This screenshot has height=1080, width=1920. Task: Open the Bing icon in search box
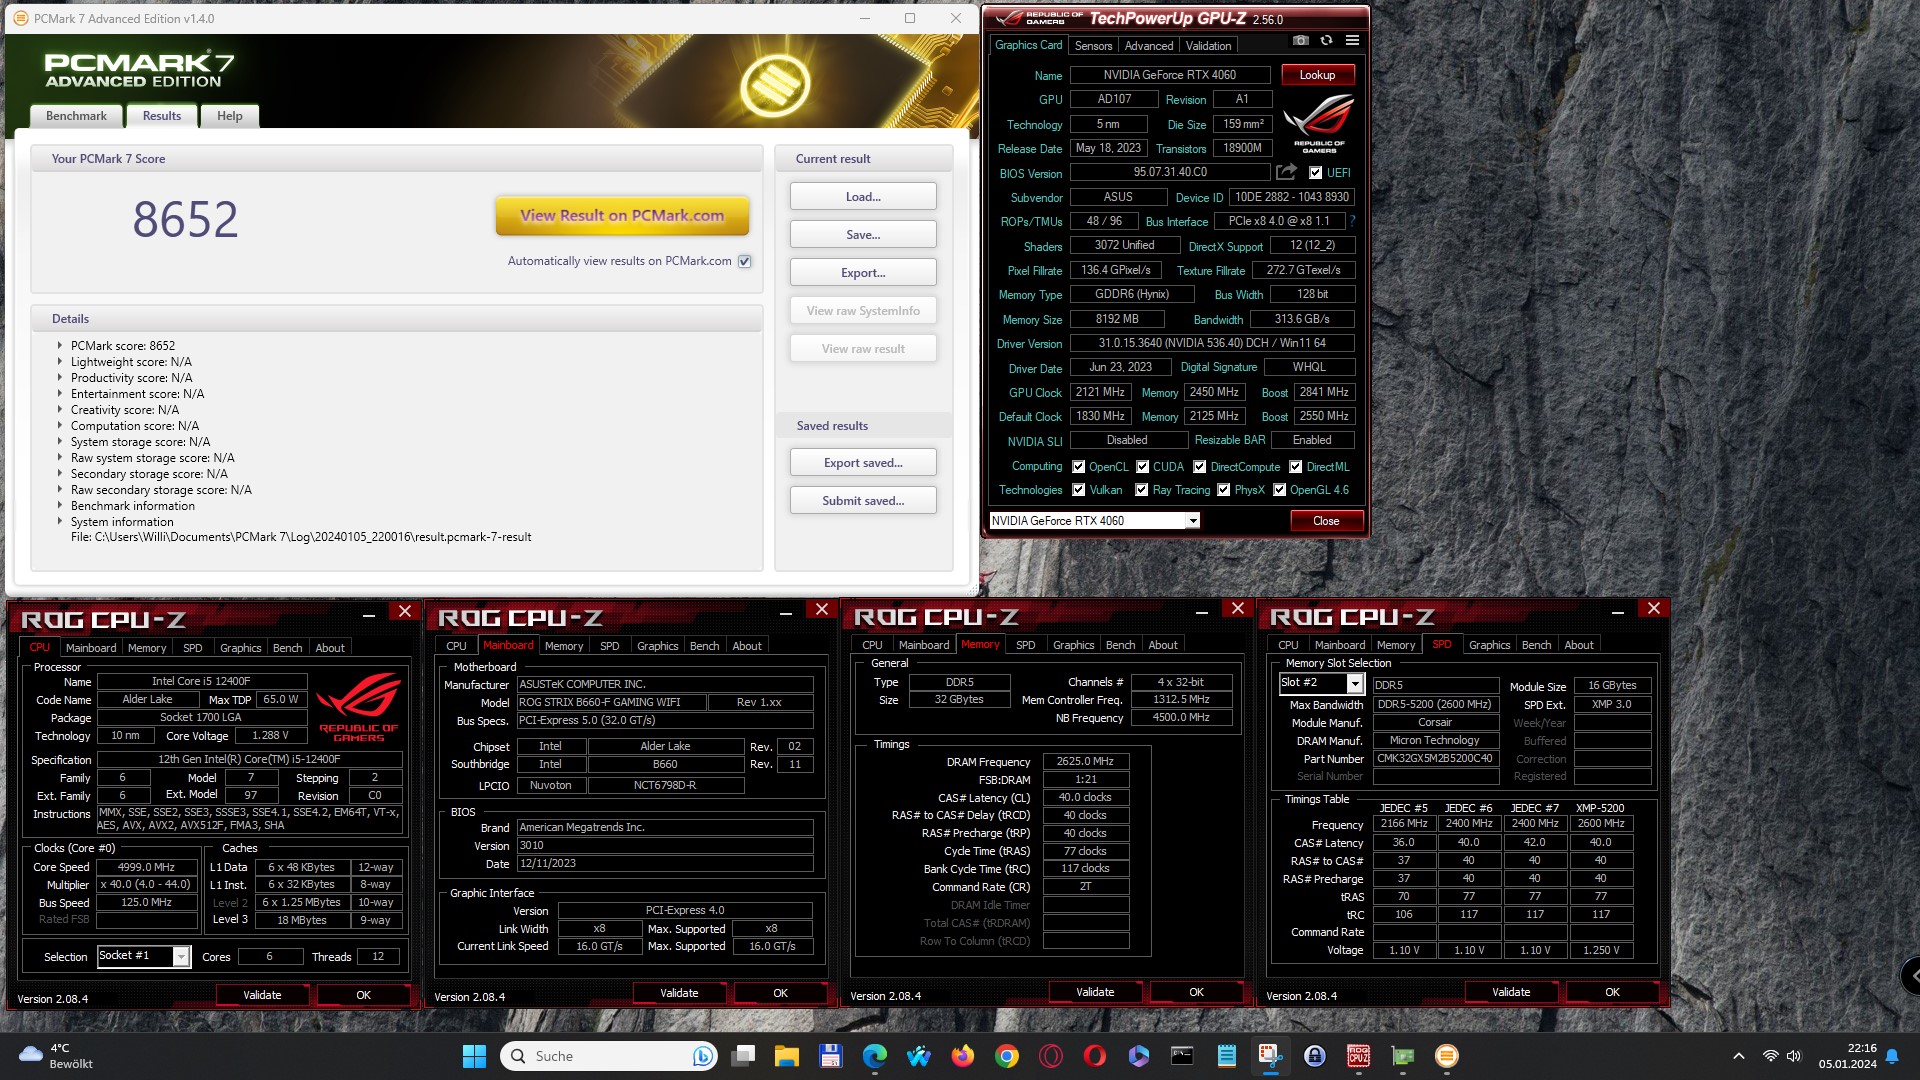click(703, 1056)
